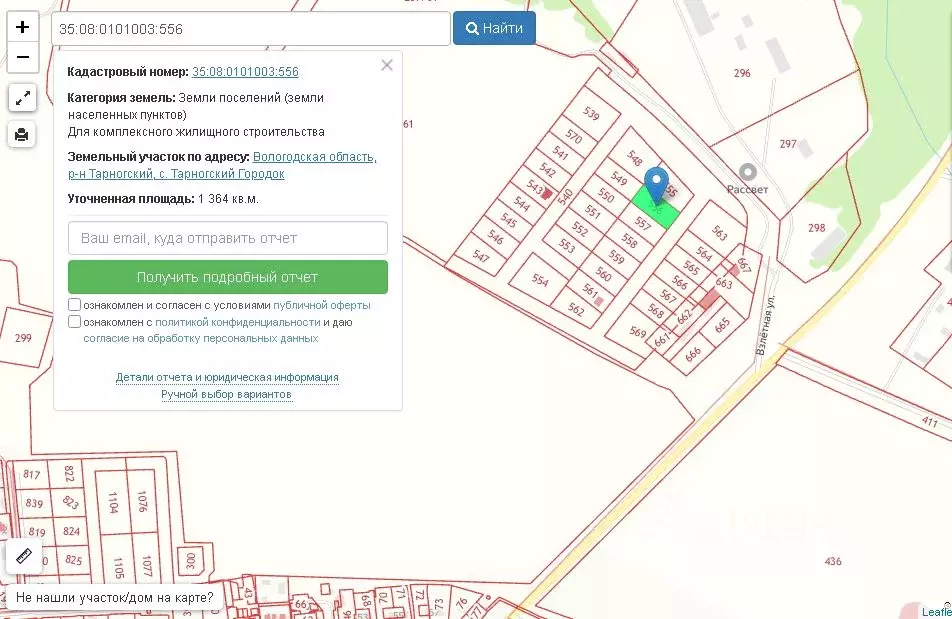Select parcel 569 on the map
Screen dimensions: 952x619
[x=638, y=332]
